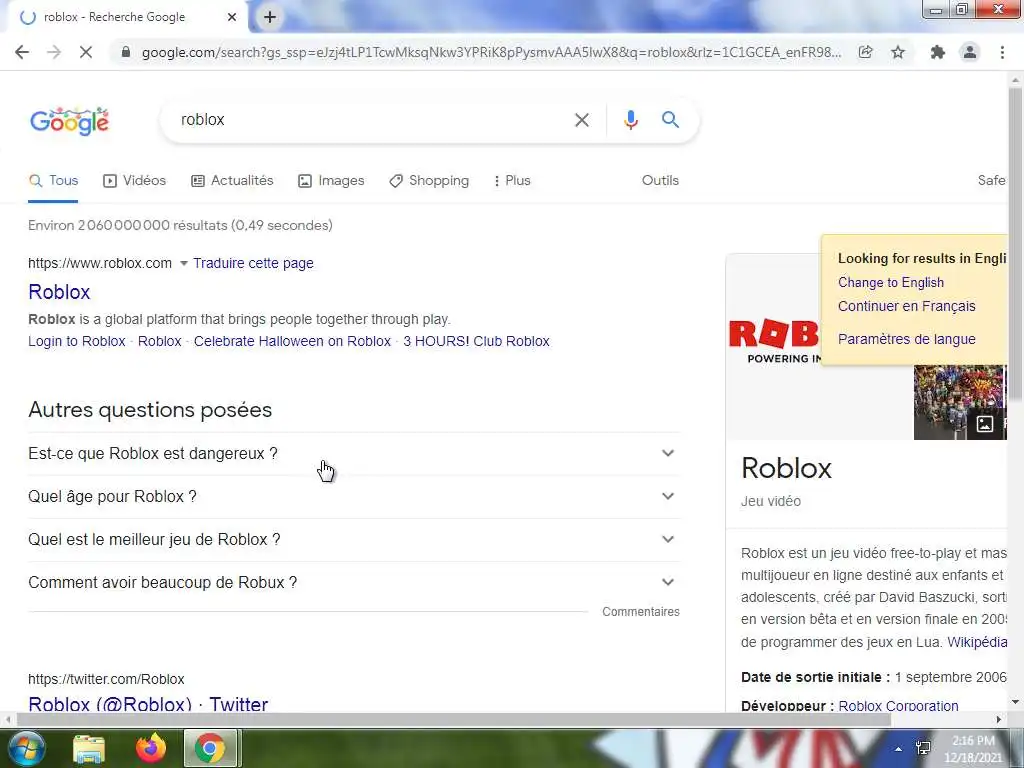The height and width of the screenshot is (768, 1024).
Task: Click the scroll right arrow
Action: point(999,720)
